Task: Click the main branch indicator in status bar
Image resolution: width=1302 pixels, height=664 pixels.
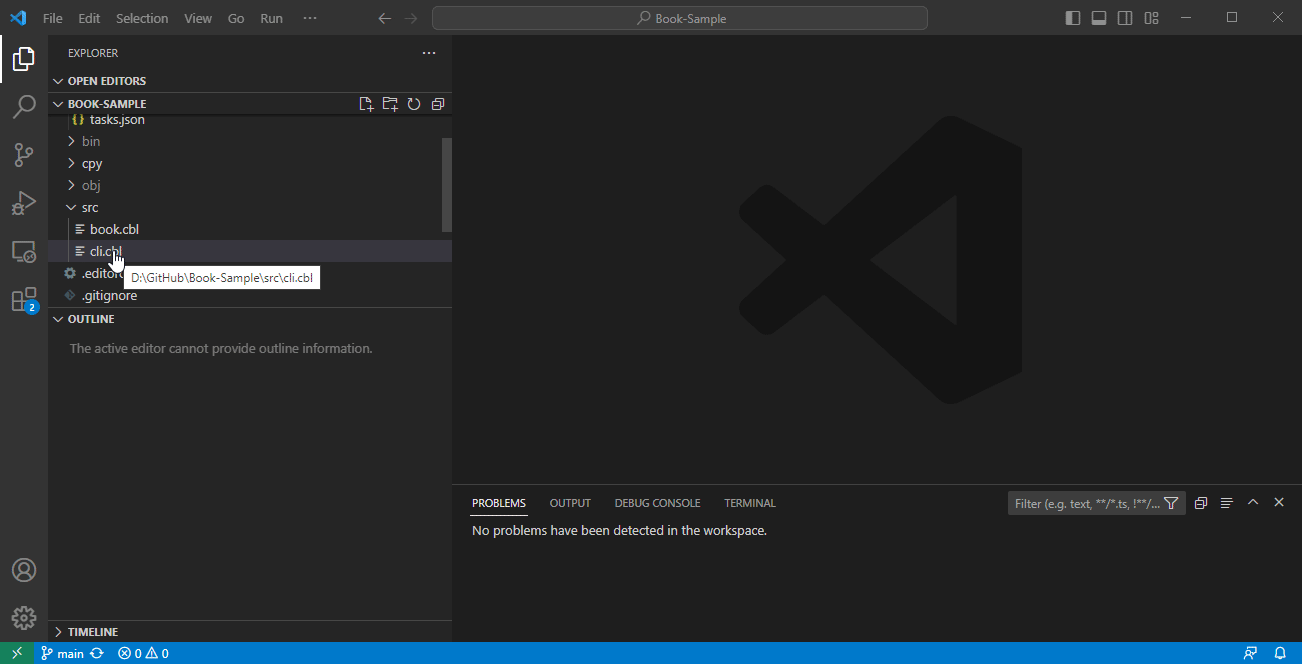Action: click(62, 653)
